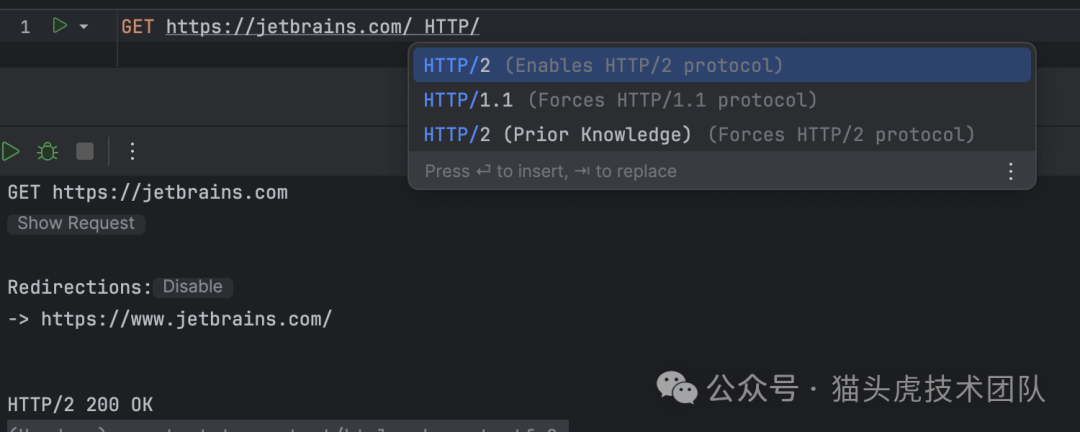This screenshot has width=1080, height=432.
Task: Open the https://www.jetbrains.com/ redirect link
Action: pos(186,320)
